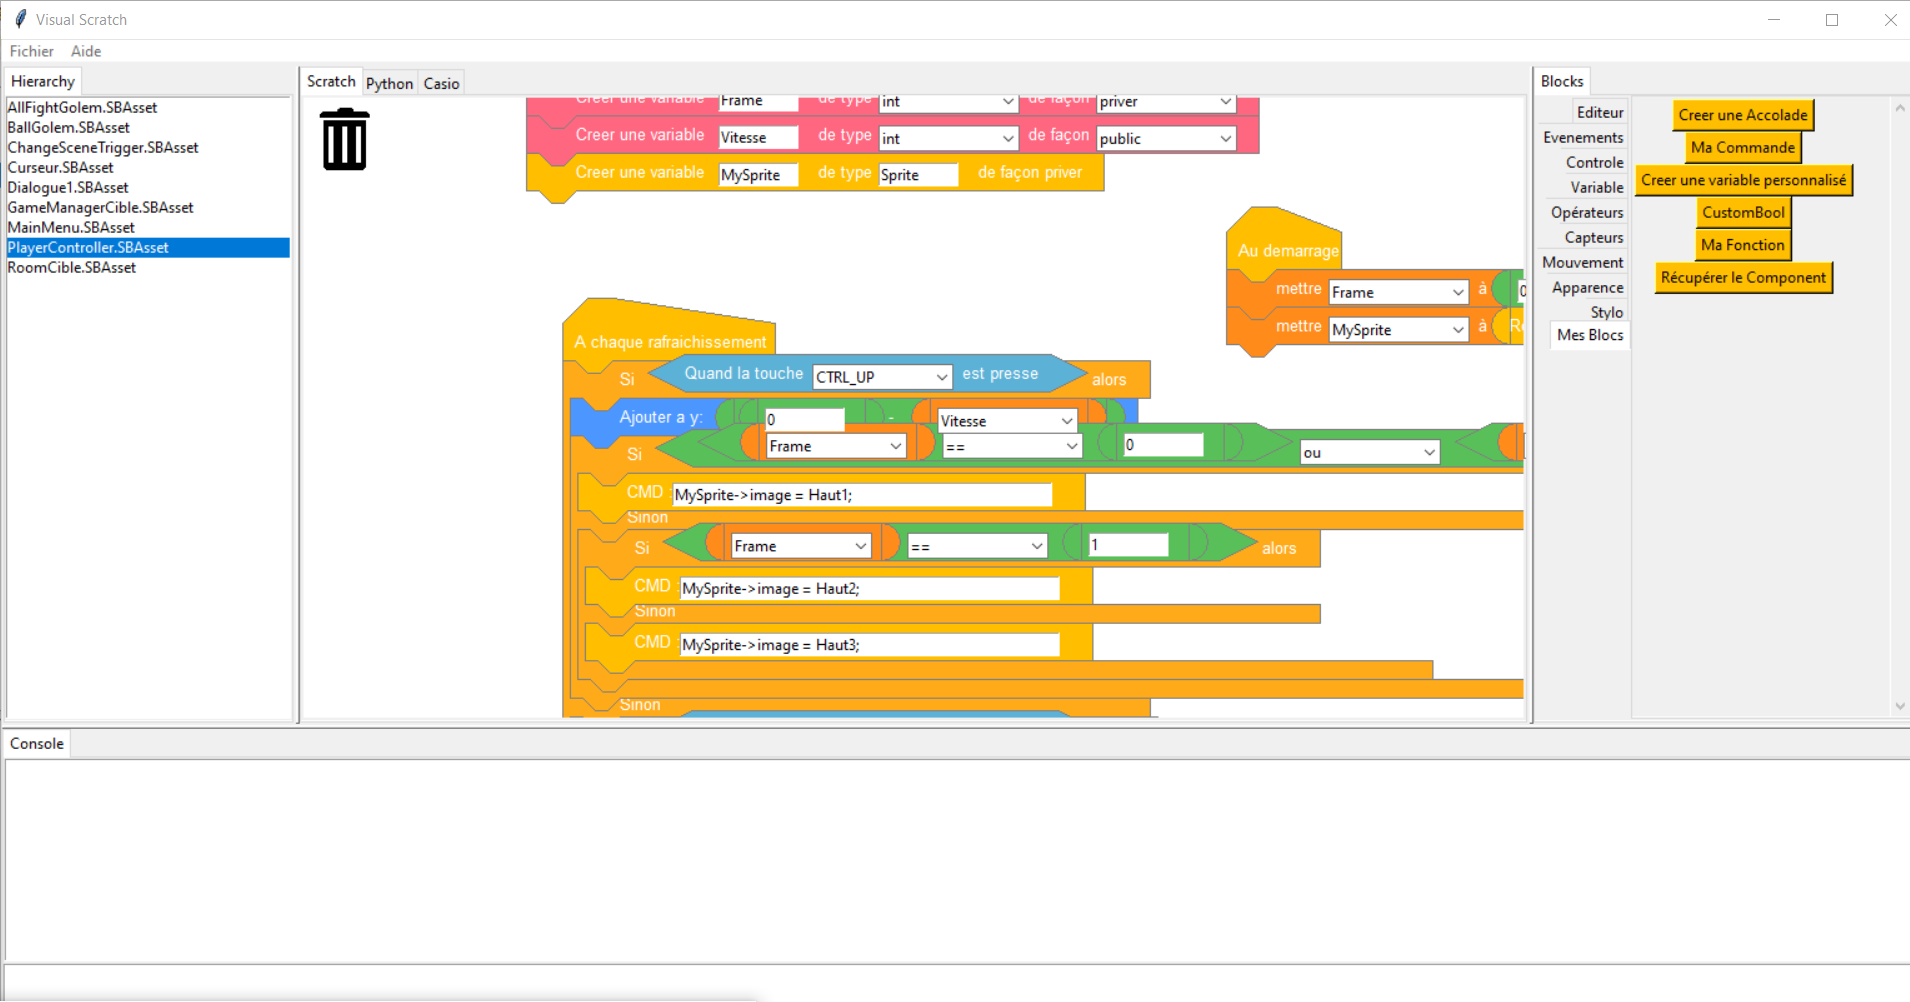Open the Frame dropdown in Au demarrage
The width and height of the screenshot is (1910, 1002).
point(1398,292)
